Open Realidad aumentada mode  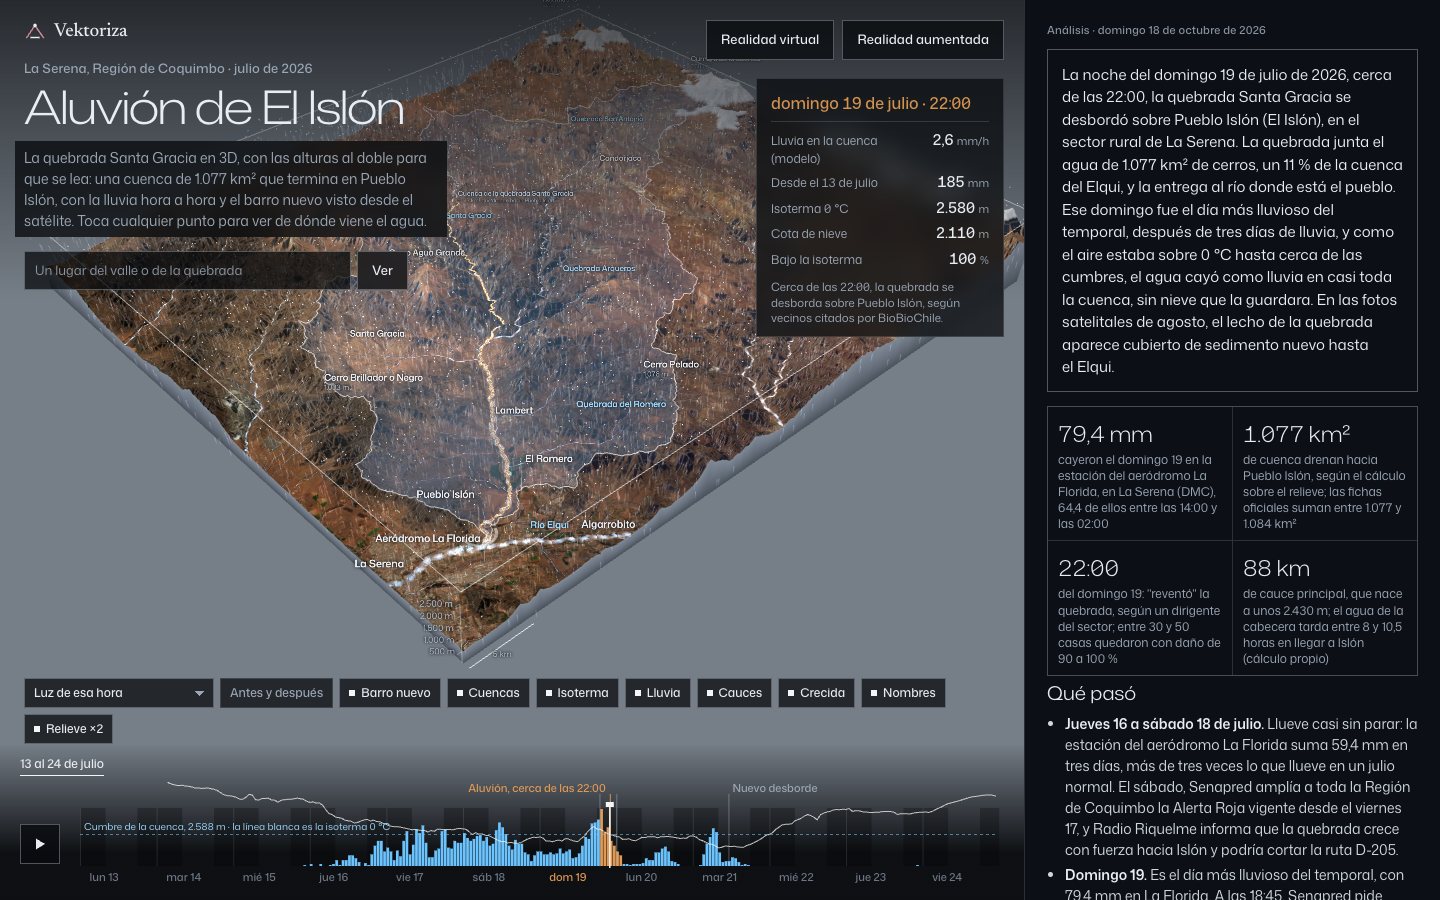923,40
